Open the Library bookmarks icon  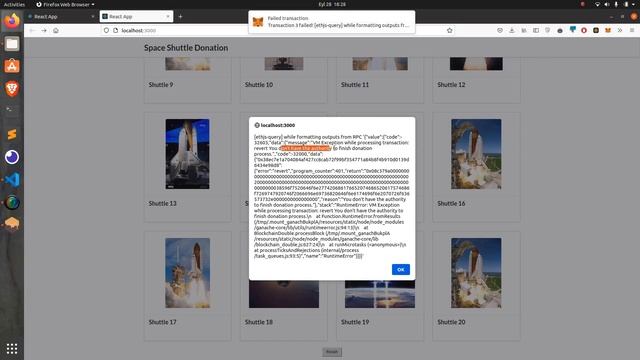coord(524,31)
